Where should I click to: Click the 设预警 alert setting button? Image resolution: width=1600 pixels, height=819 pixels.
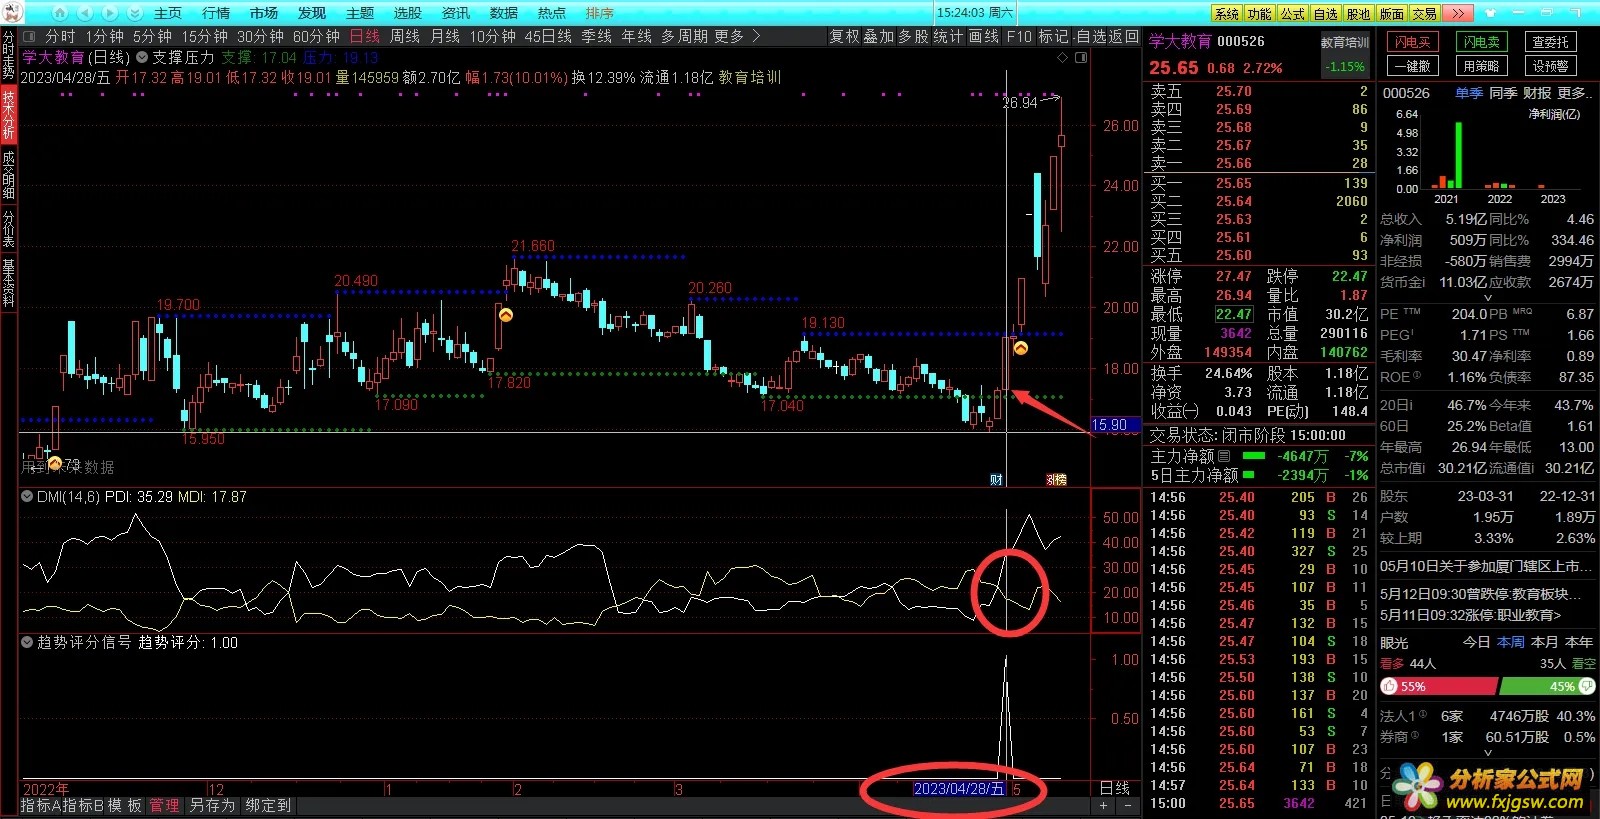(x=1550, y=66)
